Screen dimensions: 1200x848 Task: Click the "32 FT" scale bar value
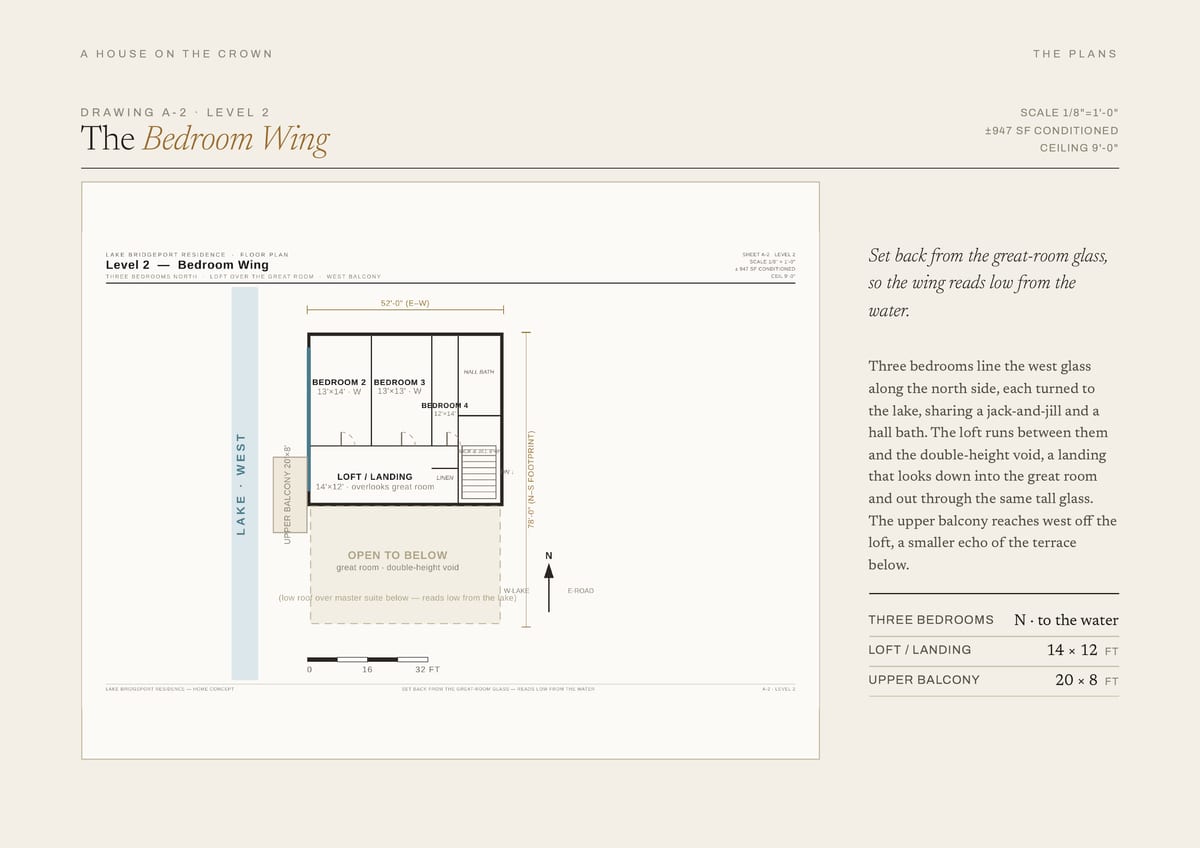point(427,670)
